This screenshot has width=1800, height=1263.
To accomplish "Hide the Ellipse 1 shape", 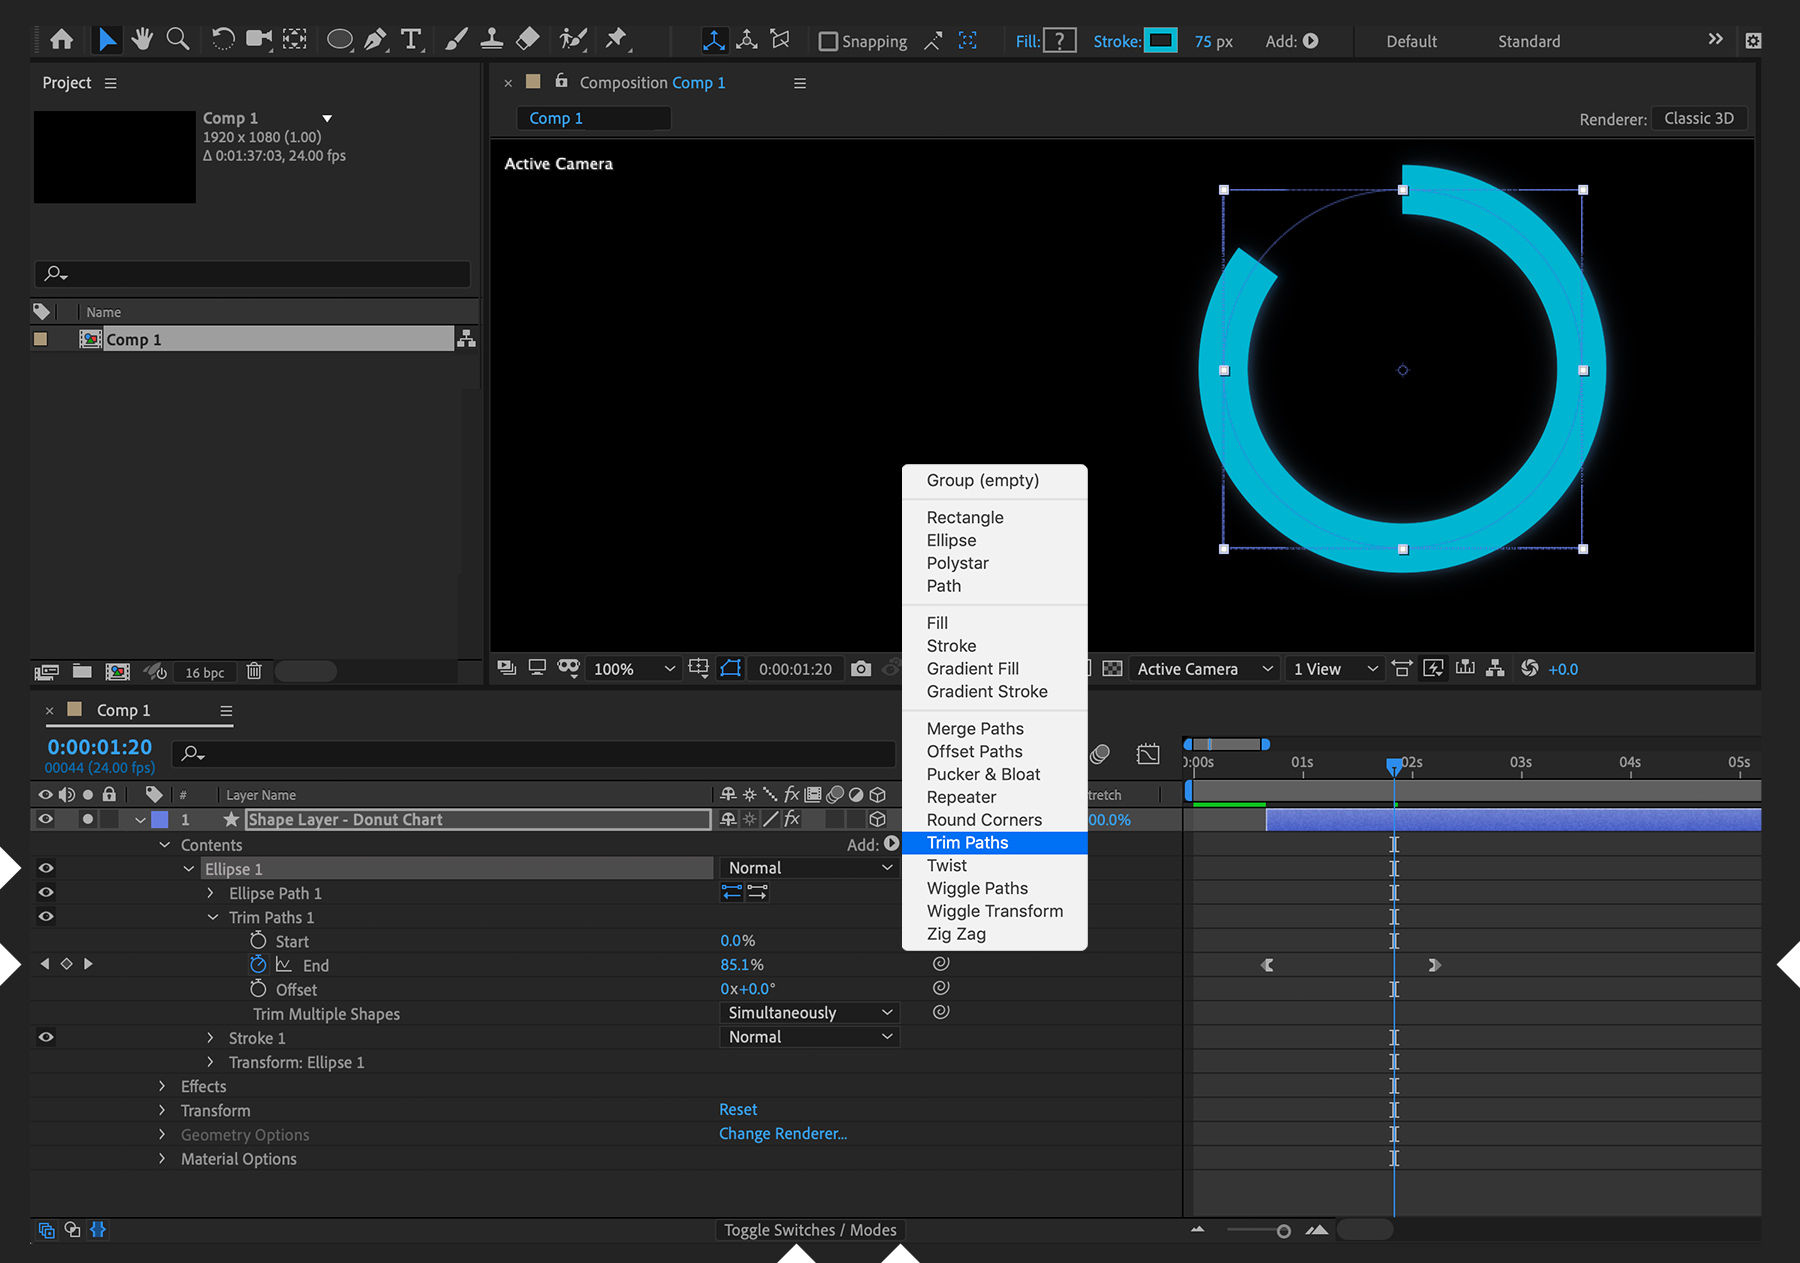I will tap(46, 868).
